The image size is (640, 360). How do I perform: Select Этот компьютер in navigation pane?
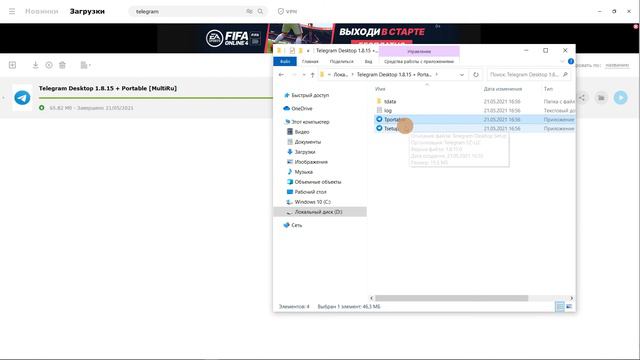coord(310,122)
